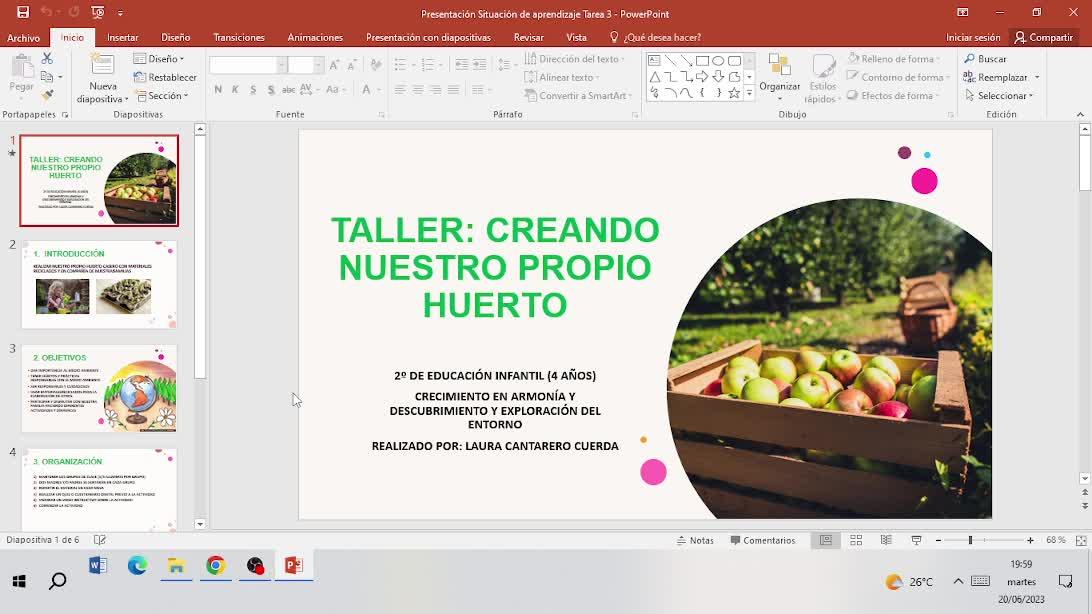Select the star shape in shapes gallery
The height and width of the screenshot is (614, 1092).
(734, 93)
